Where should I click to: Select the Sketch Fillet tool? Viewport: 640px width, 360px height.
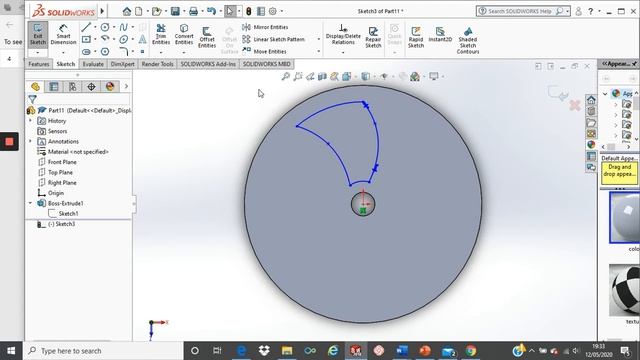pos(124,51)
